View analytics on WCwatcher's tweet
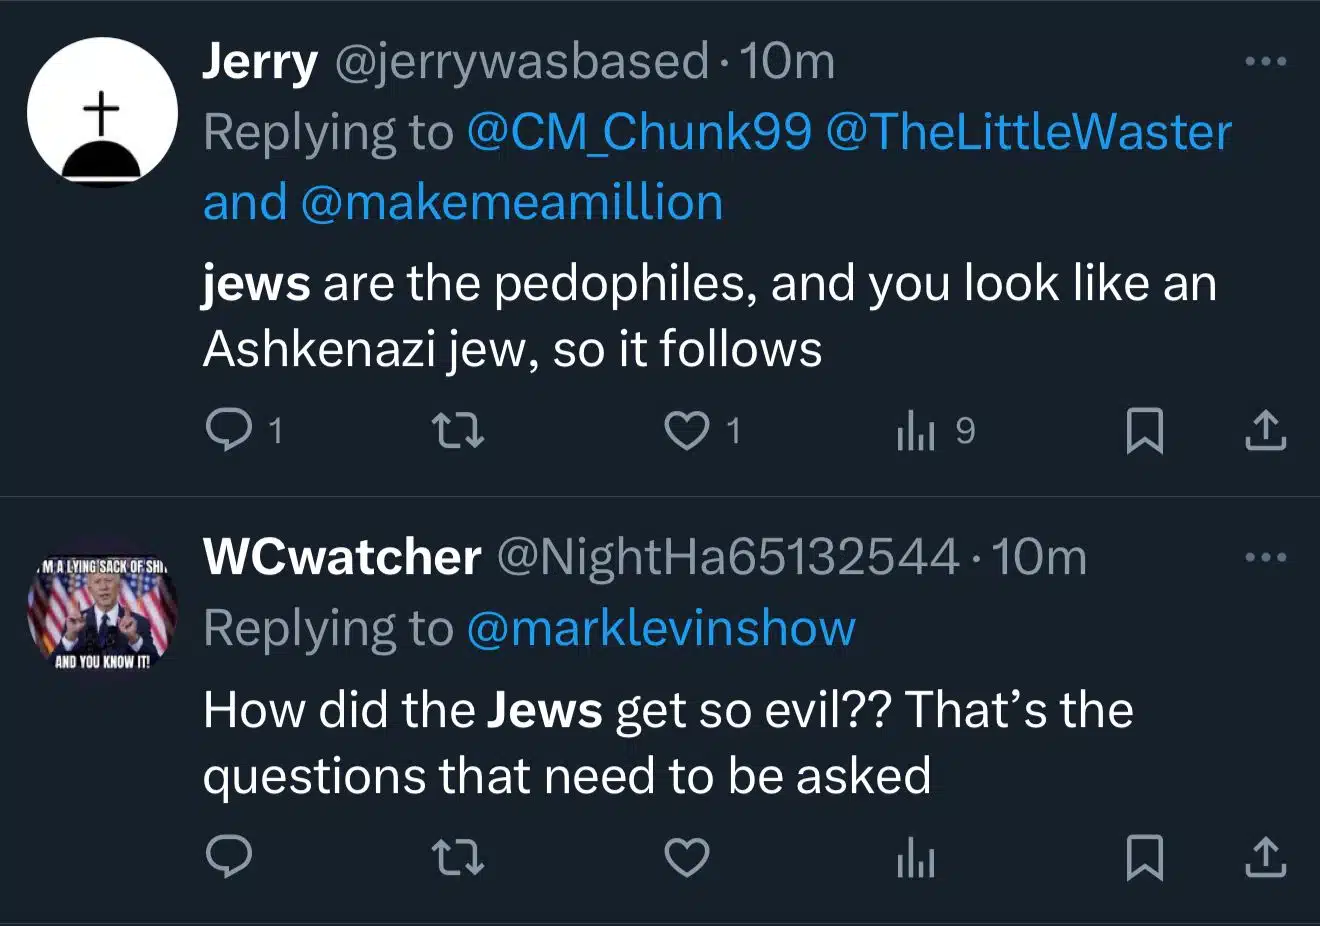1320x926 pixels. pos(916,859)
